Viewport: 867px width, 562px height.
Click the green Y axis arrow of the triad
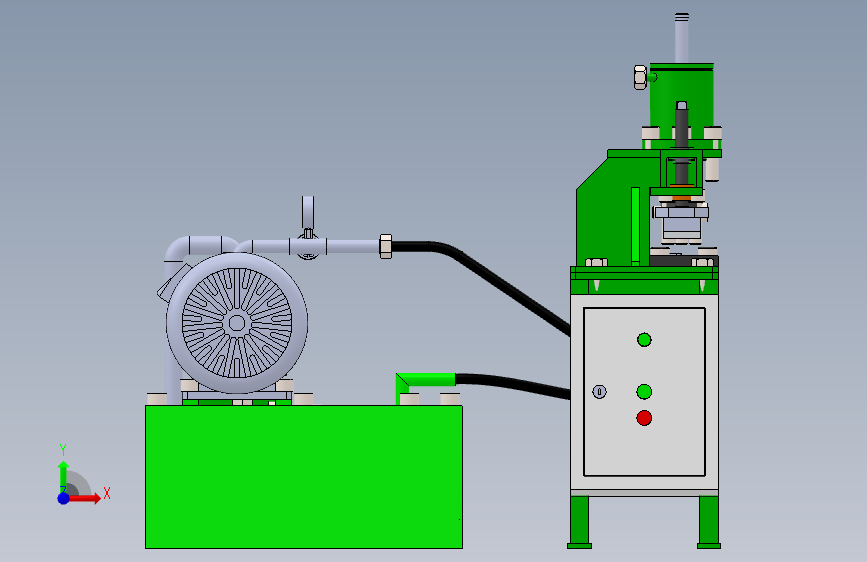click(63, 476)
